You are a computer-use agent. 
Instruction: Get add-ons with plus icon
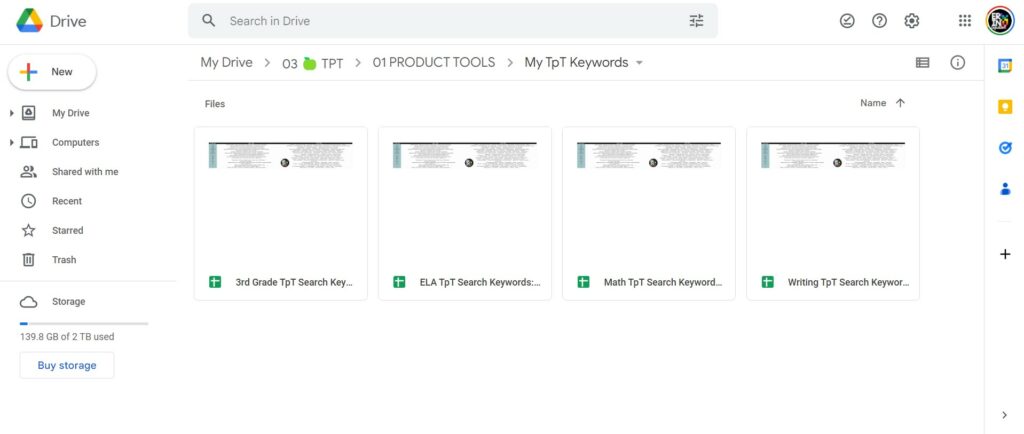coord(1006,255)
